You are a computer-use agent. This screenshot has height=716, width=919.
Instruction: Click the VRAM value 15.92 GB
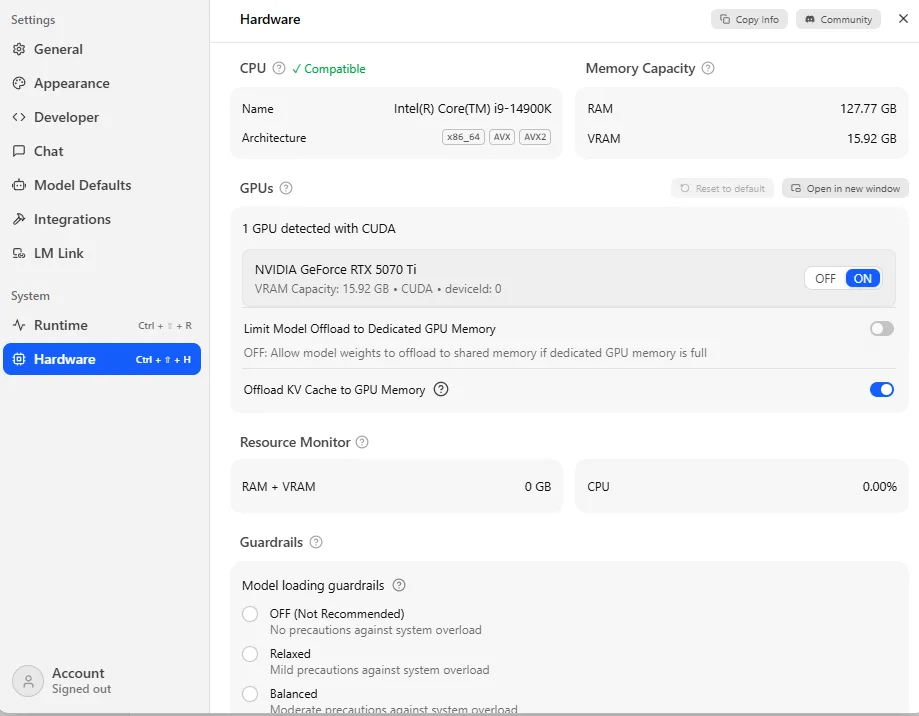(x=872, y=139)
